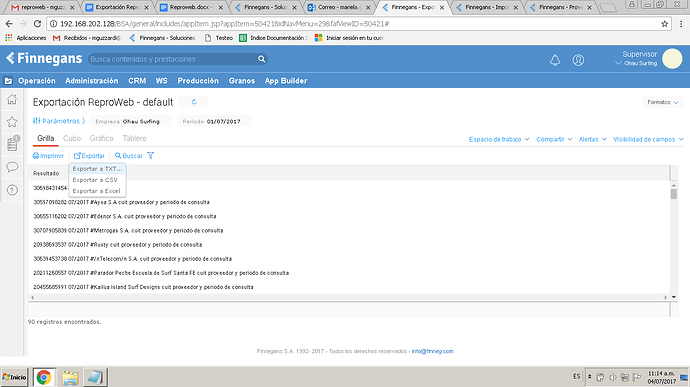Open the notifications bell icon
Viewport: 690px width, 387px height.
click(x=555, y=60)
